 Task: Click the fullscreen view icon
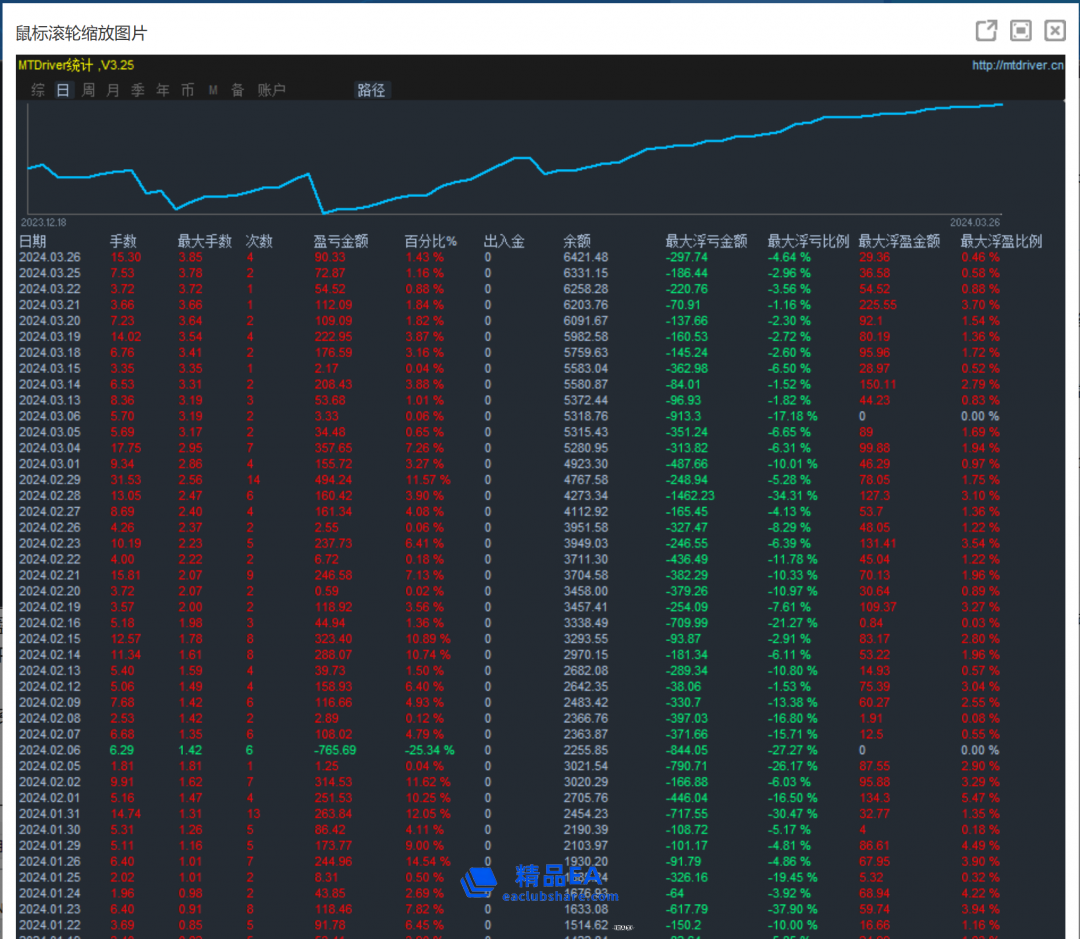[1020, 31]
